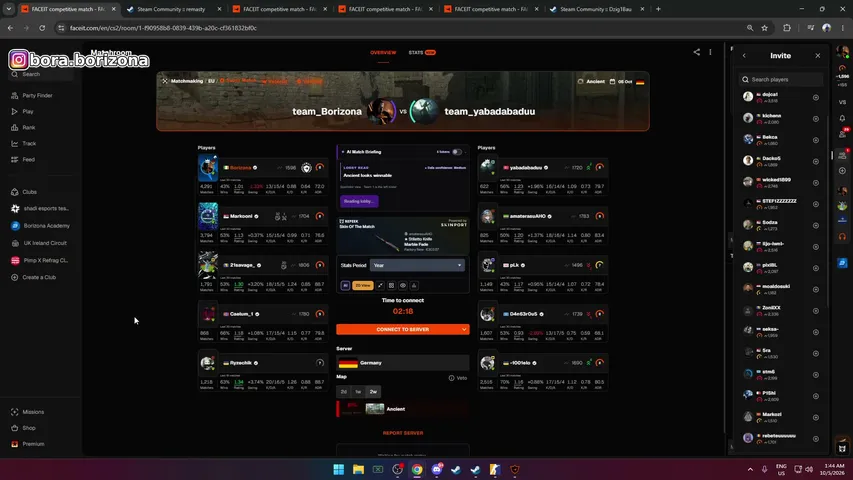Invite player wicked1899

[x=815, y=183]
